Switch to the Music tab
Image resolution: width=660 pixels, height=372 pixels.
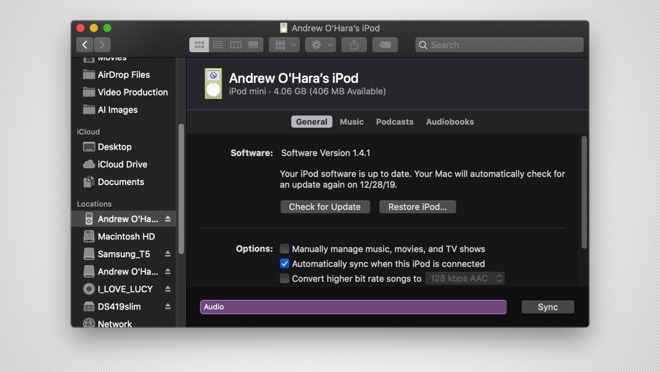coord(351,122)
